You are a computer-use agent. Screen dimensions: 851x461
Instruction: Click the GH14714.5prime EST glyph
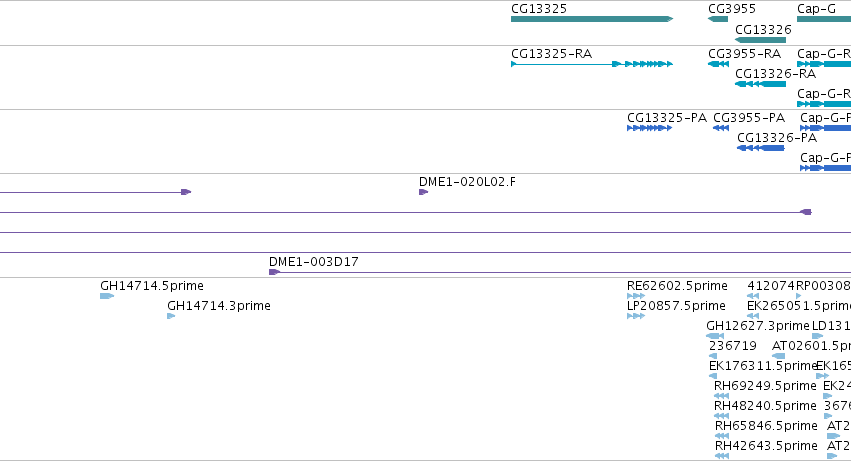tap(107, 296)
